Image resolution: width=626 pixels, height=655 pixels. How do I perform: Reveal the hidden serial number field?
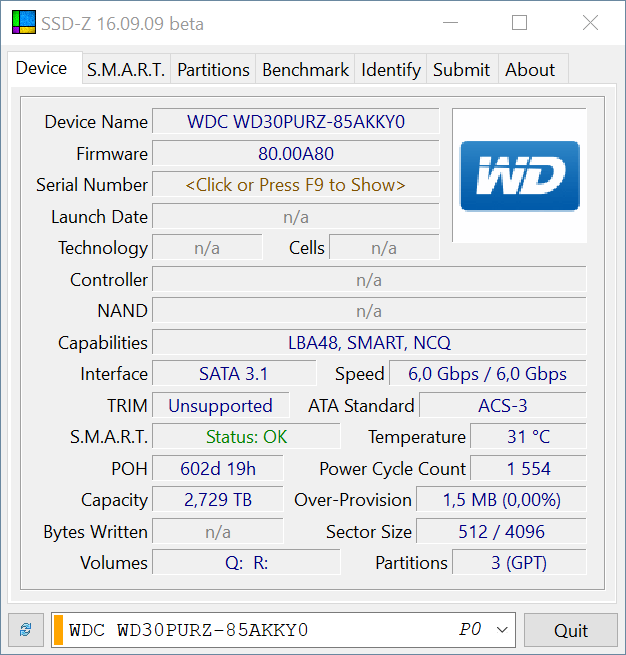(296, 185)
